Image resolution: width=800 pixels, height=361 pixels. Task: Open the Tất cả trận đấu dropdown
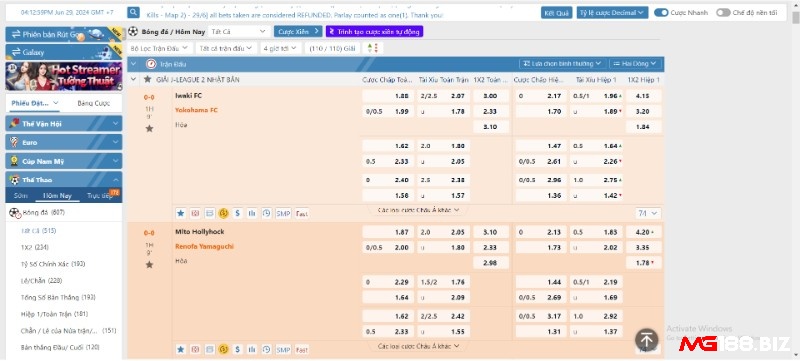[x=226, y=48]
